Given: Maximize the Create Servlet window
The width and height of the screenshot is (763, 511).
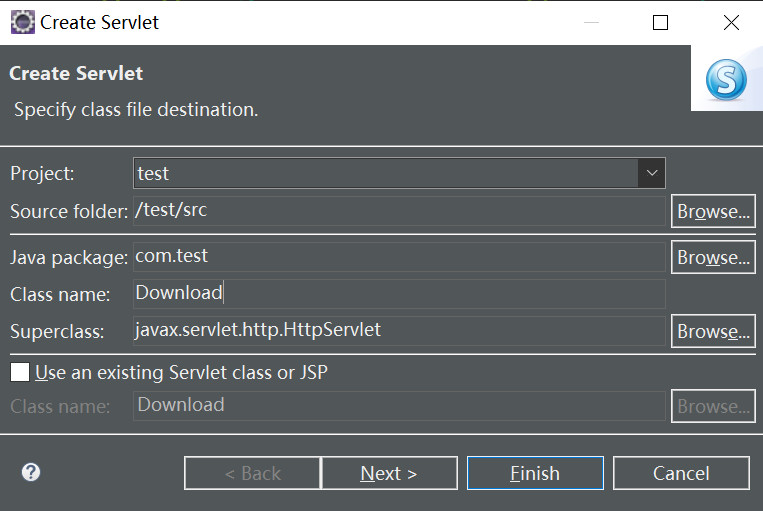Looking at the screenshot, I should click(660, 22).
